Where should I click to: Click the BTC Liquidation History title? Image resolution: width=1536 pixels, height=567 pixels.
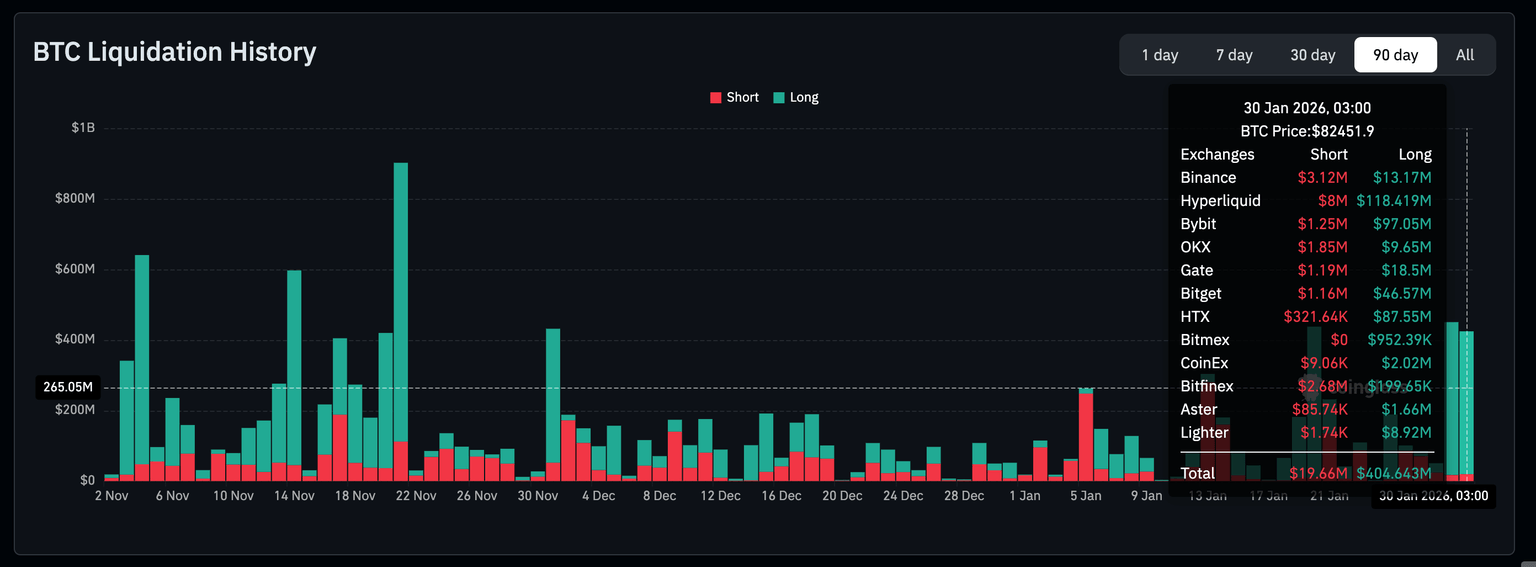click(175, 52)
